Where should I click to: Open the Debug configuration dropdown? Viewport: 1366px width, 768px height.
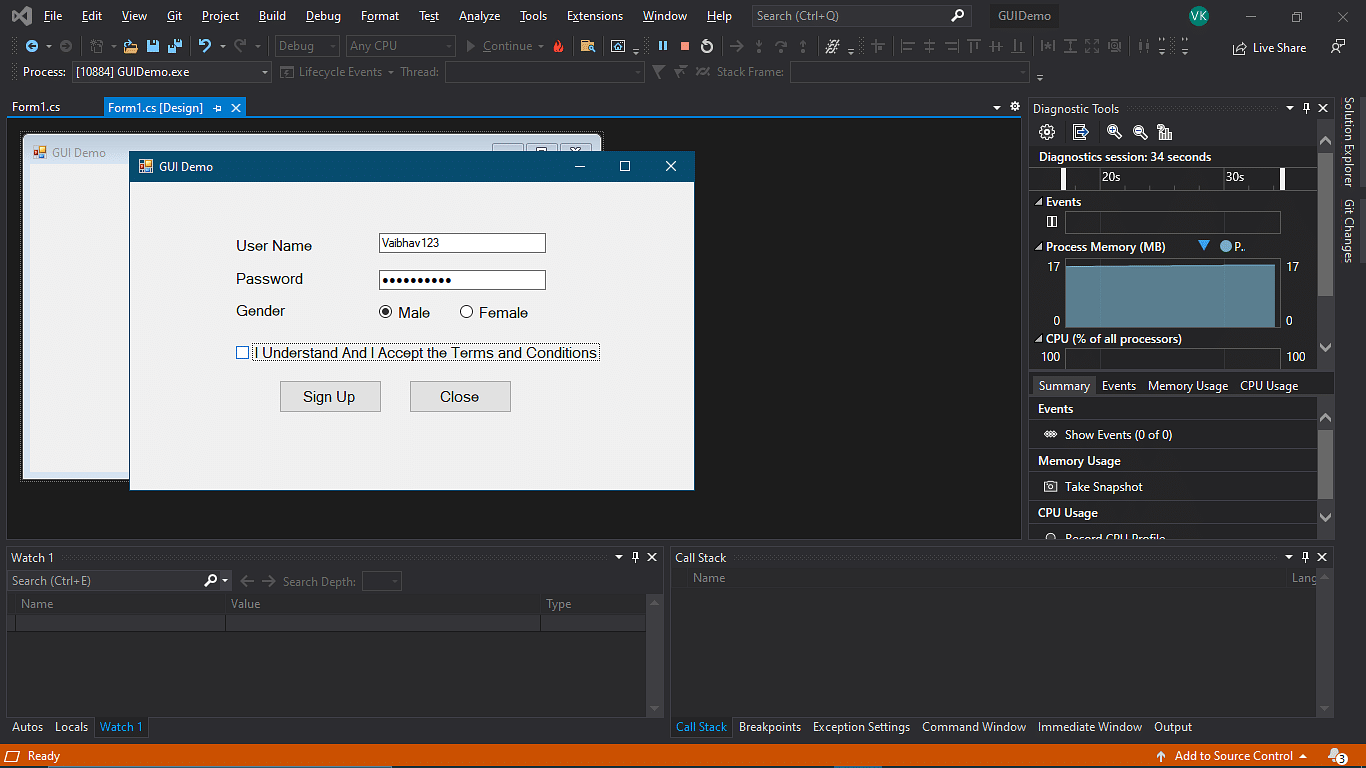(308, 46)
